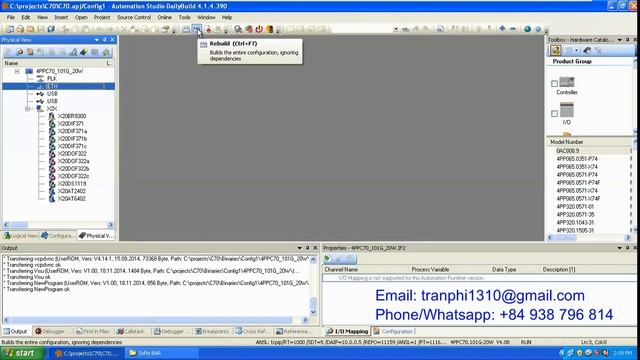Image resolution: width=640 pixels, height=360 pixels.
Task: Click the Output panel scroll-down arrow
Action: click(313, 312)
